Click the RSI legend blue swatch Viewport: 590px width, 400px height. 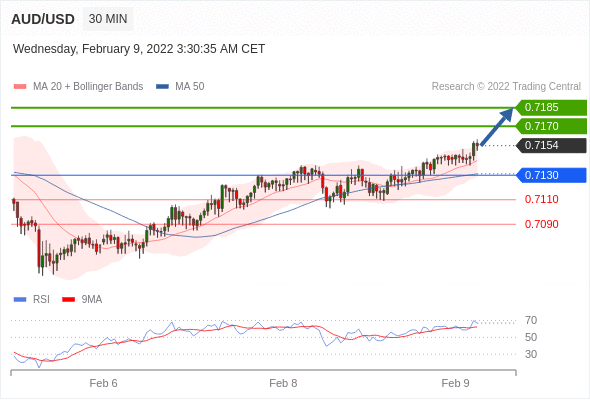pyautogui.click(x=20, y=300)
